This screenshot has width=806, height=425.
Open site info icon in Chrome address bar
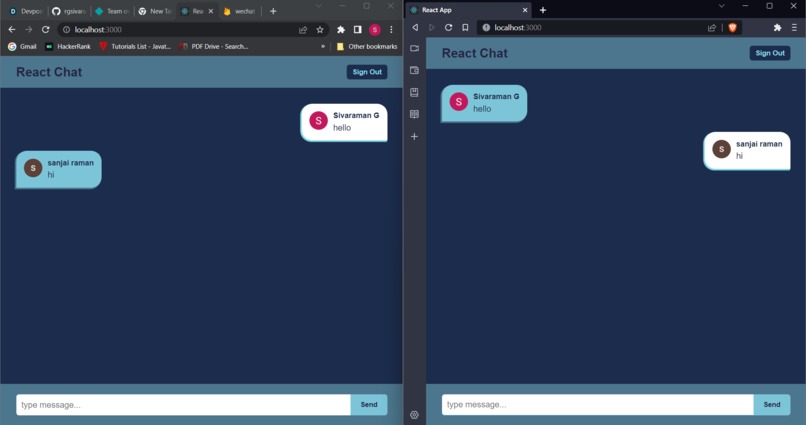(x=66, y=30)
